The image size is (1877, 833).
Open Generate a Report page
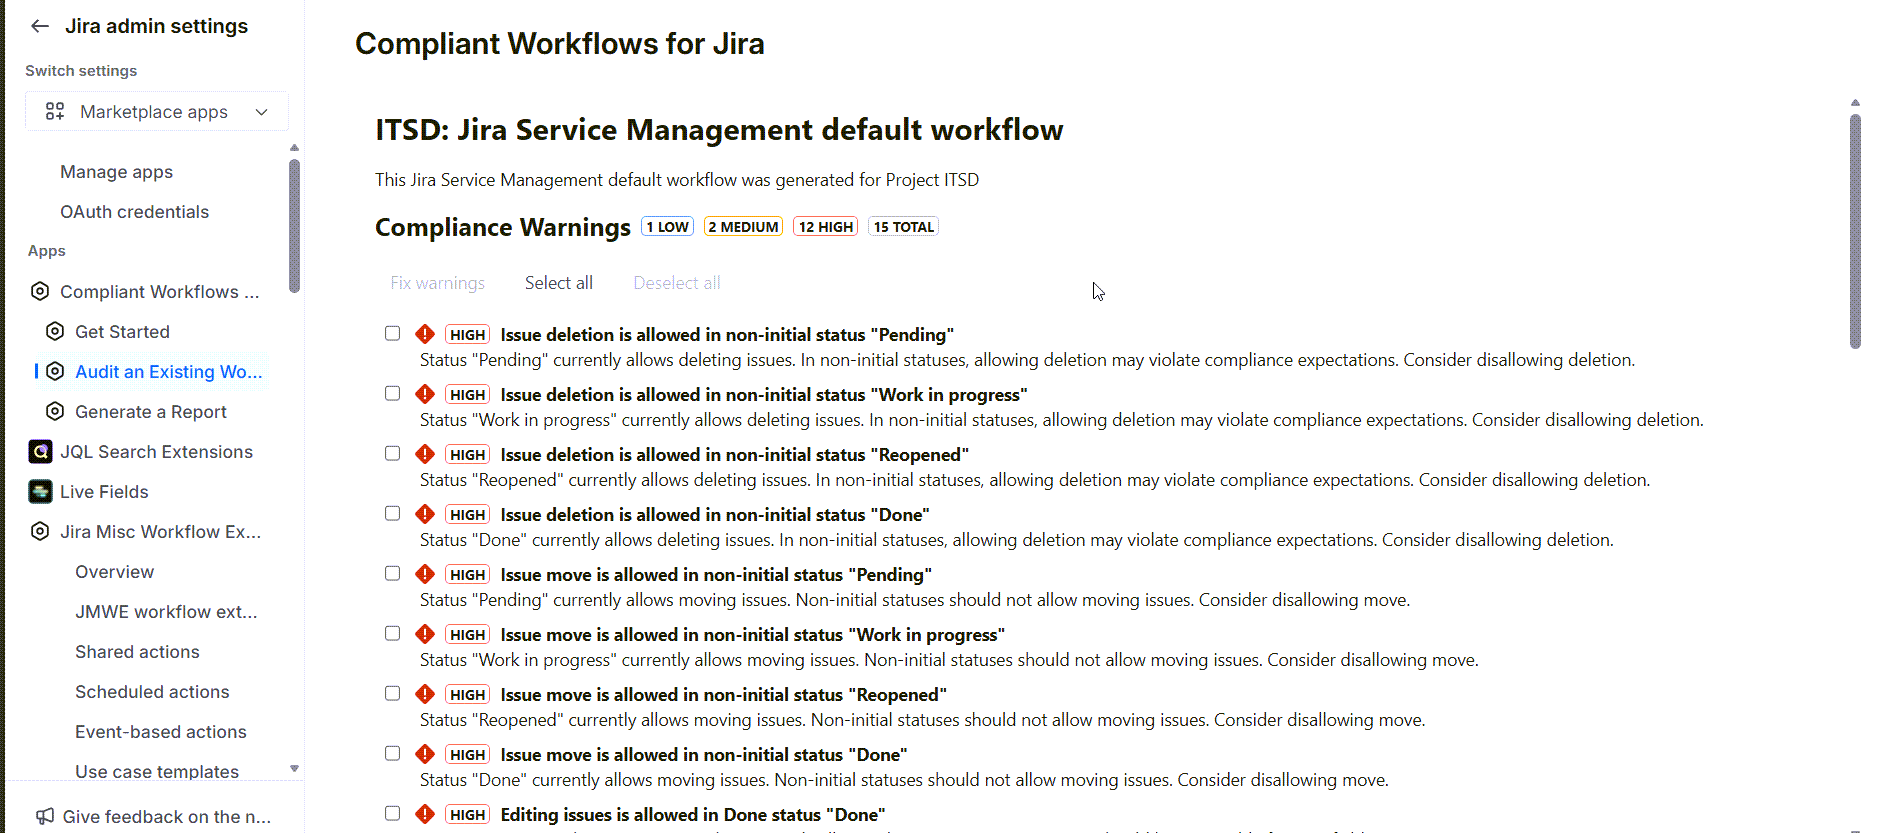coord(150,412)
